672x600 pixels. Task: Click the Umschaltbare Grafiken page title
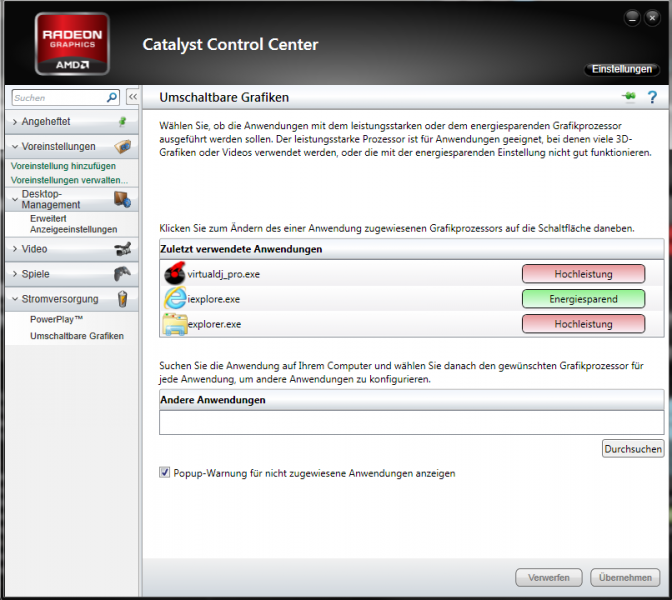[x=224, y=97]
